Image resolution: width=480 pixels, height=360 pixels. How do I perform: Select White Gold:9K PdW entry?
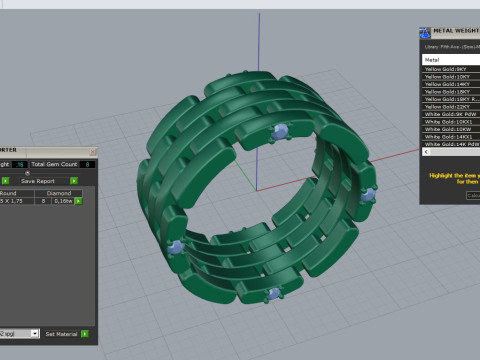pos(451,114)
